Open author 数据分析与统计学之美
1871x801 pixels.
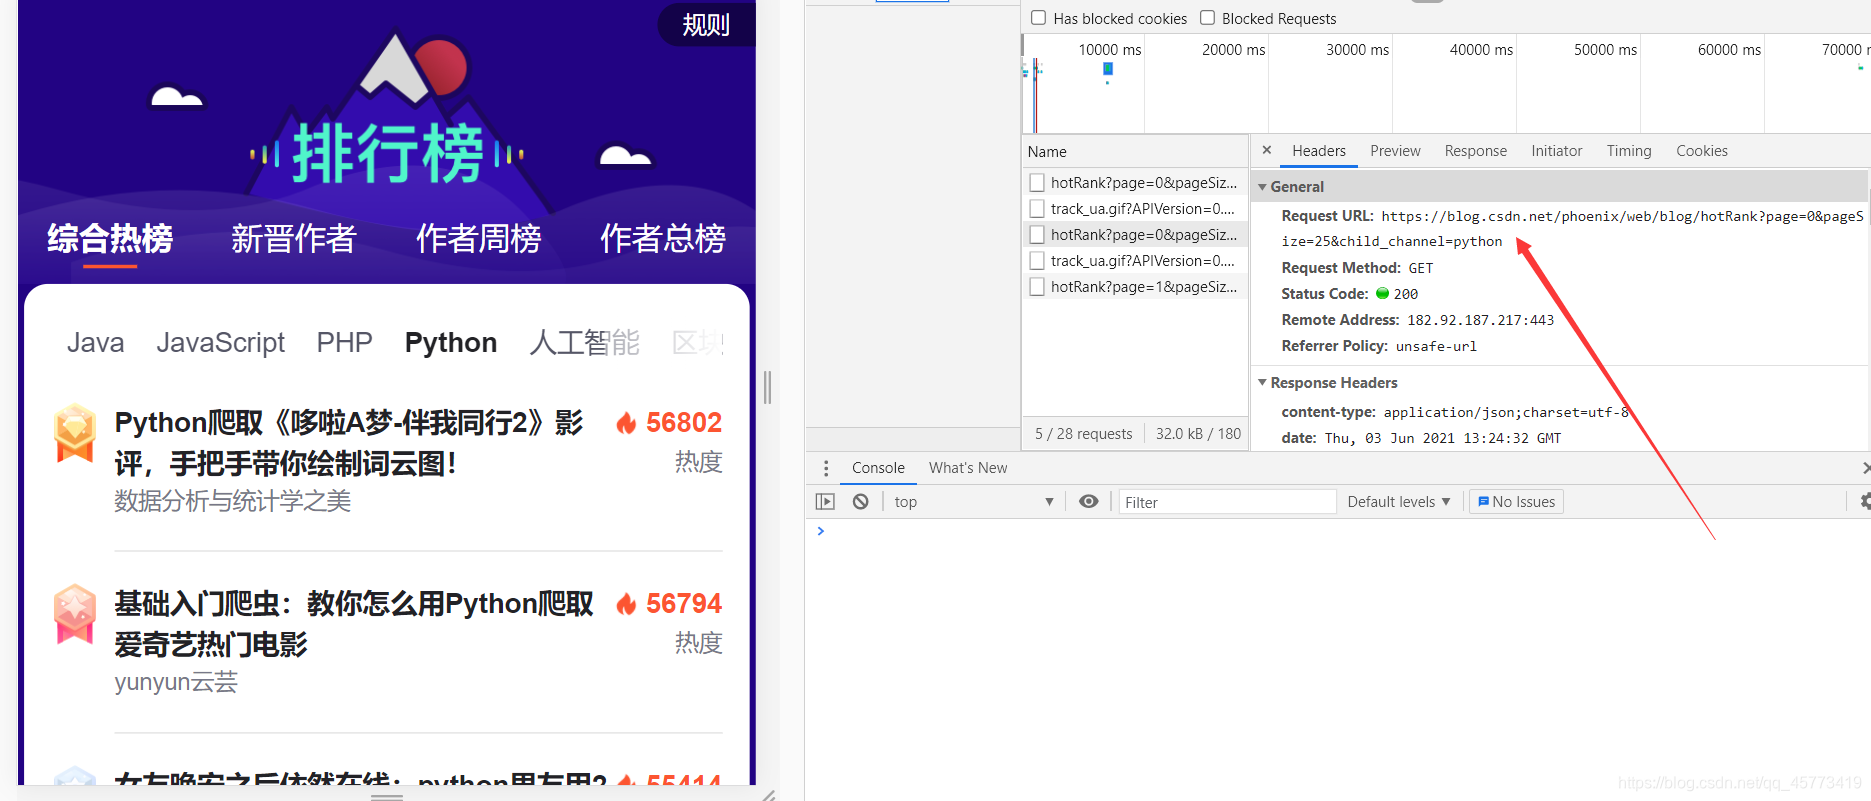(233, 501)
